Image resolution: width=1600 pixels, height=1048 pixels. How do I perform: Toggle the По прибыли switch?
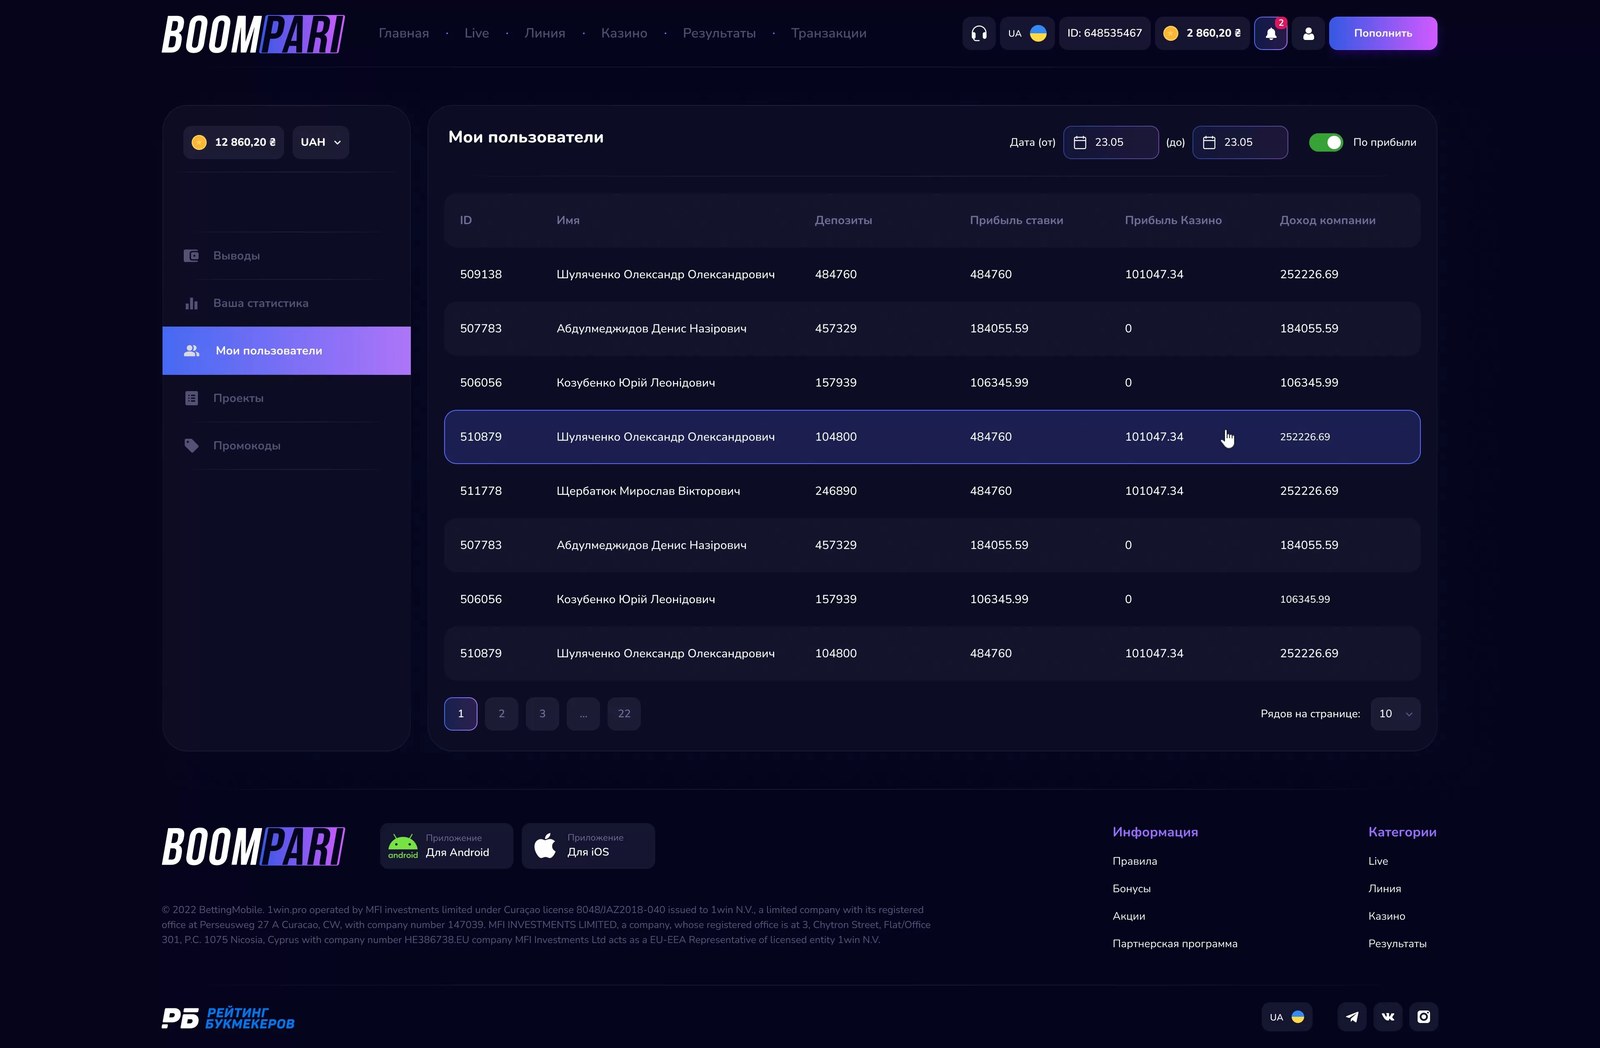coord(1326,142)
